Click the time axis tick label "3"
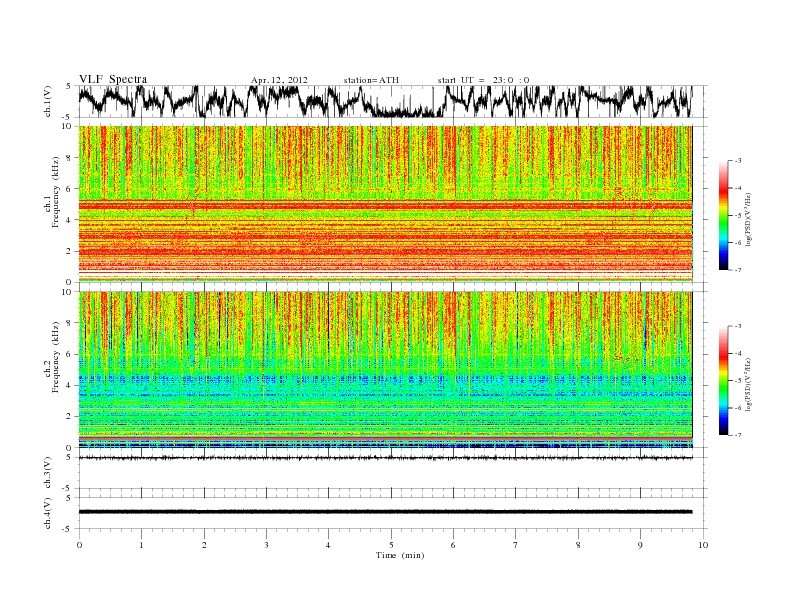The image size is (792, 612). coord(266,545)
